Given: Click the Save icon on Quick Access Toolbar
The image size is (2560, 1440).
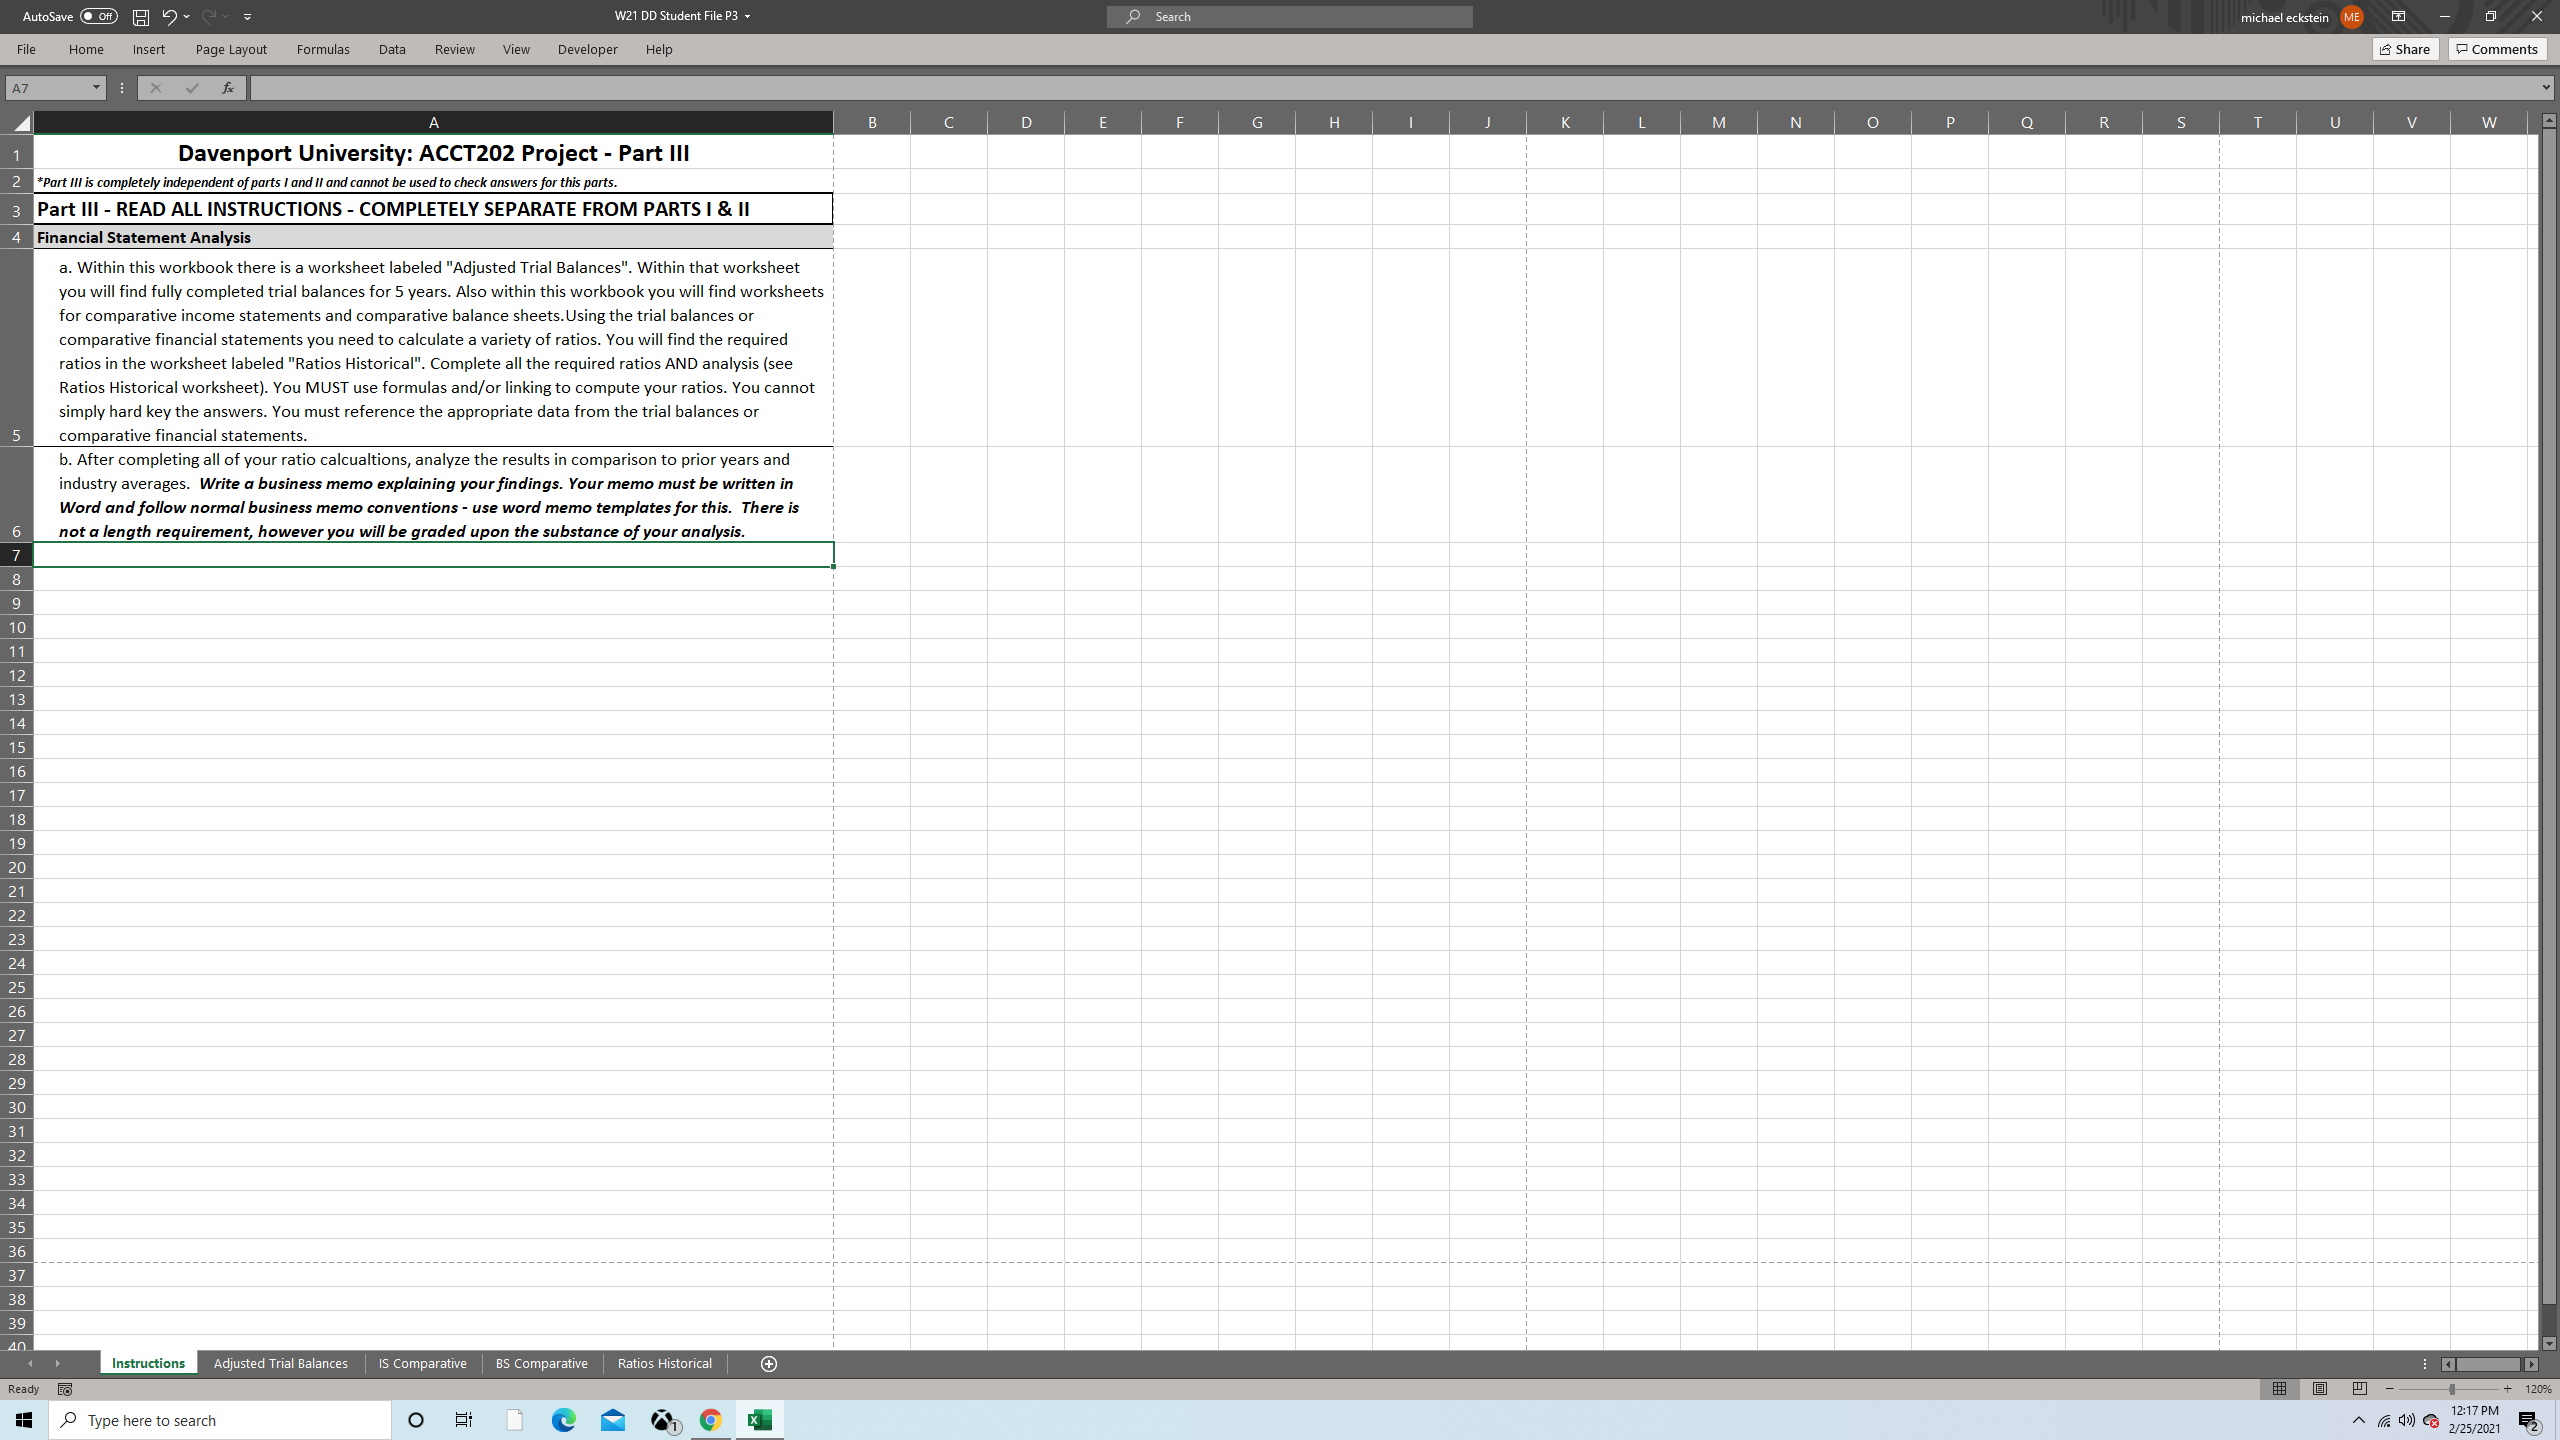Looking at the screenshot, I should point(140,16).
